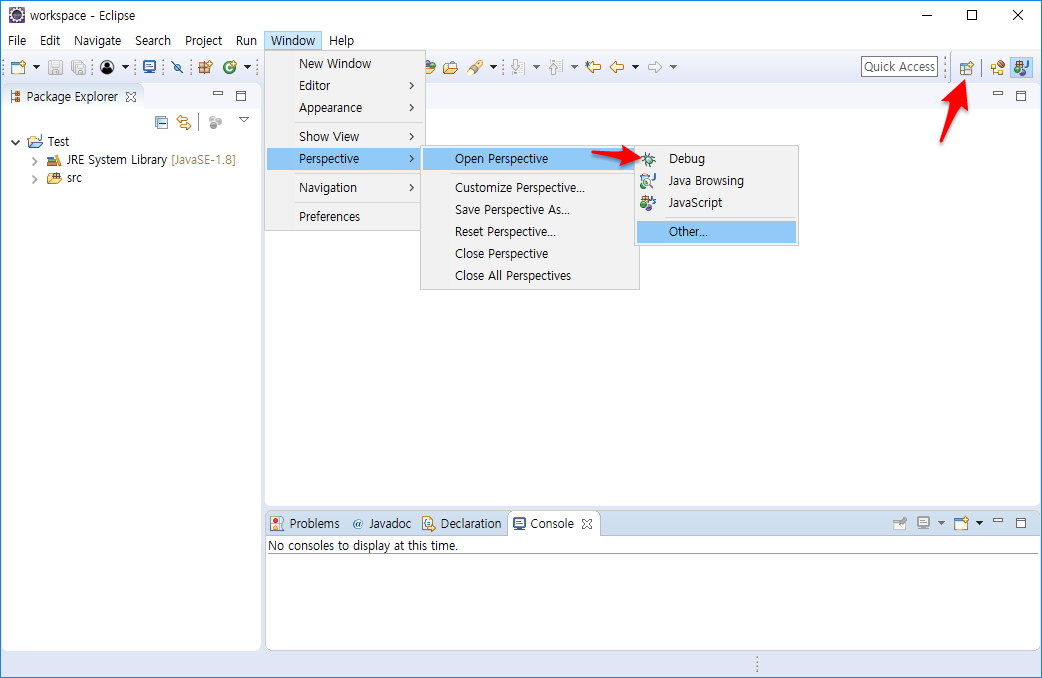Switch to the Java EE perspective icon
Screen dimensions: 1042x678
coord(997,67)
